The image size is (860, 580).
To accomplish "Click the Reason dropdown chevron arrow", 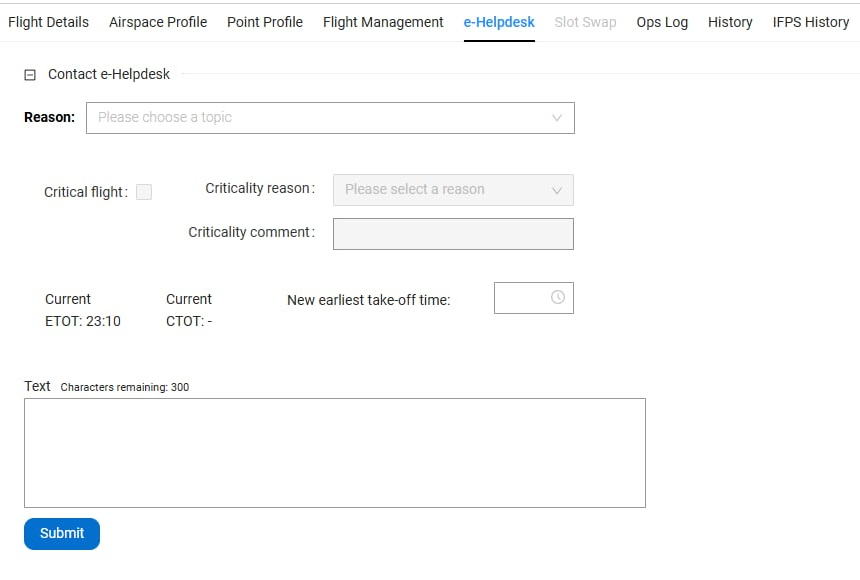I will click(x=557, y=118).
